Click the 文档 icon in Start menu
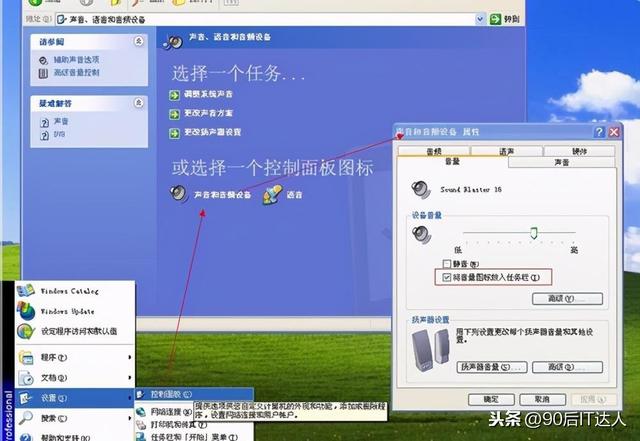Screen dimensions: 640x441 click(26, 378)
